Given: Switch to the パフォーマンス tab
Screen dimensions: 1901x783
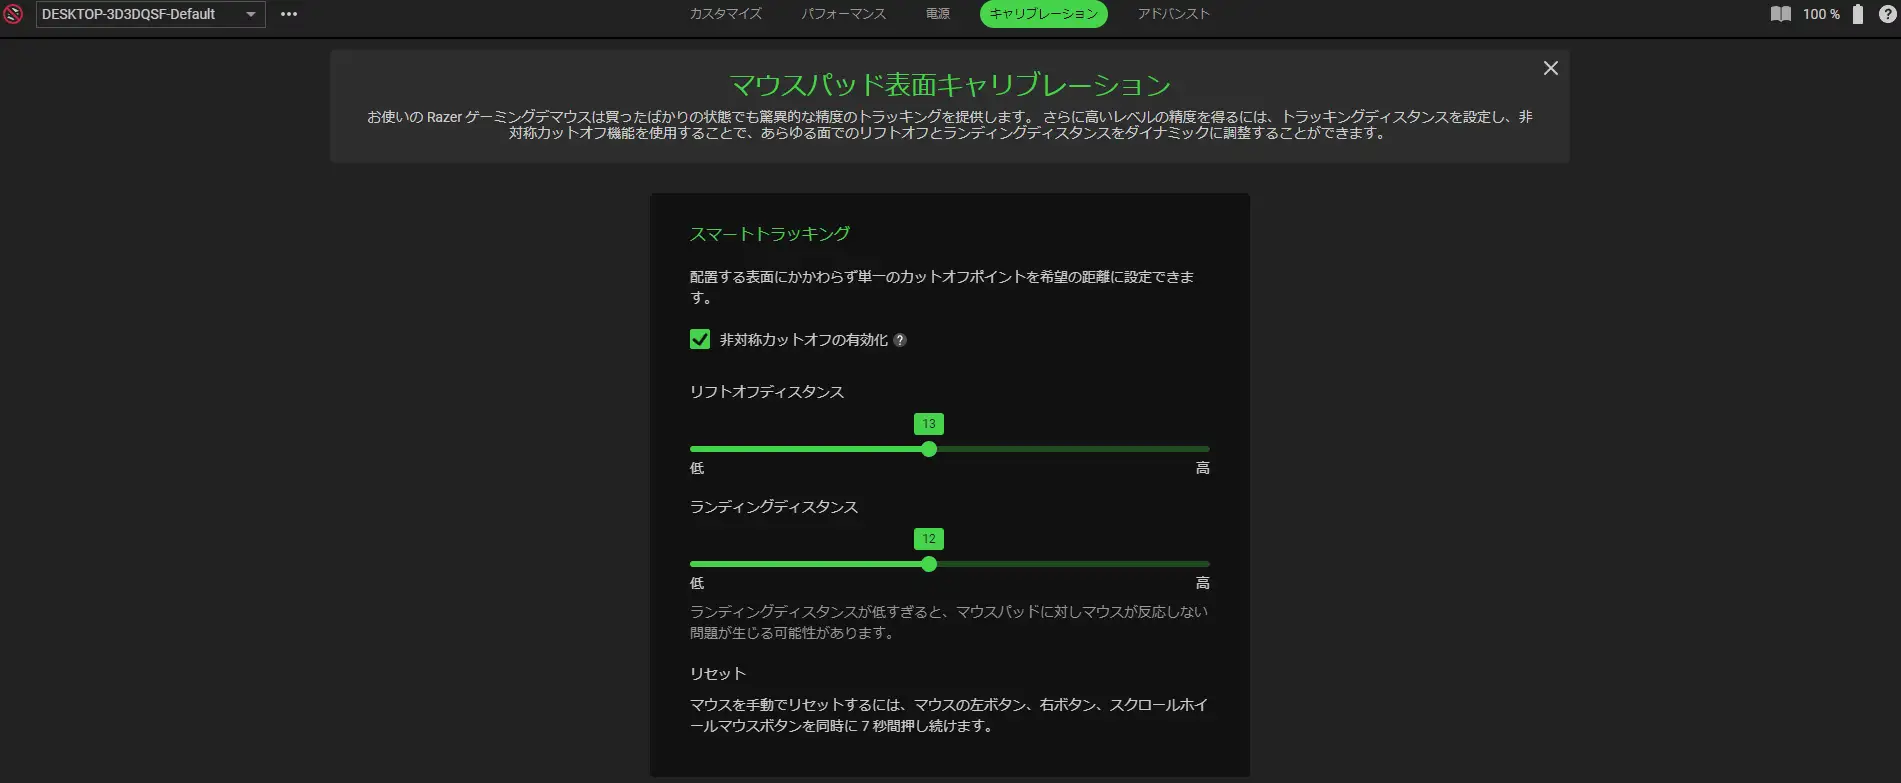Looking at the screenshot, I should coord(844,14).
